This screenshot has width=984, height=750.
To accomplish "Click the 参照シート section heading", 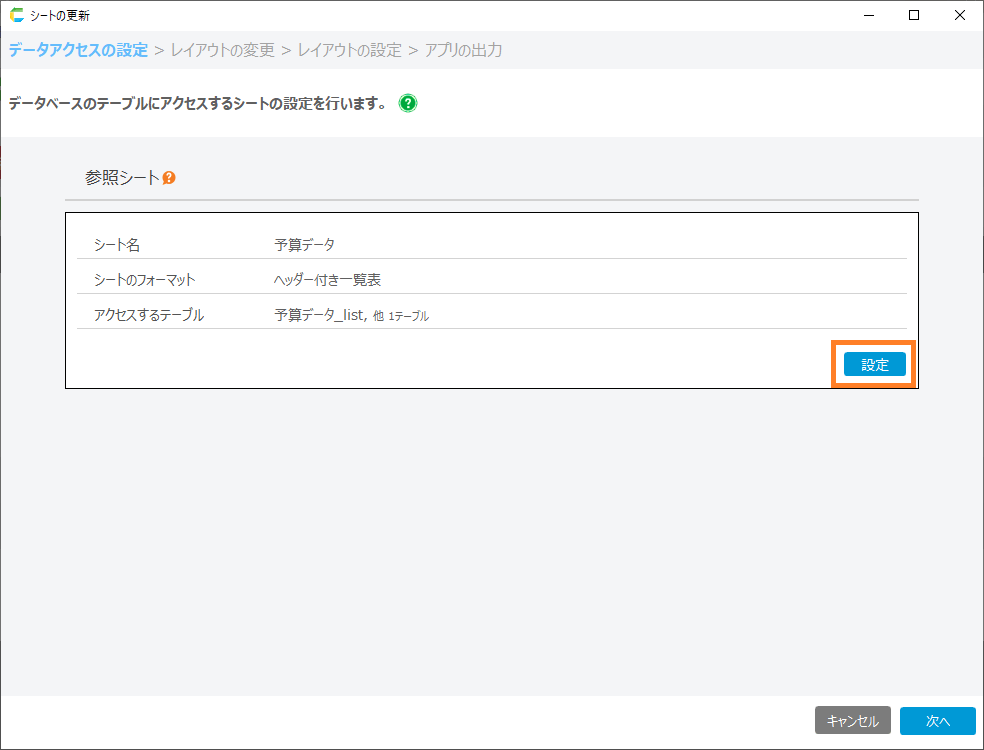I will click(x=122, y=177).
